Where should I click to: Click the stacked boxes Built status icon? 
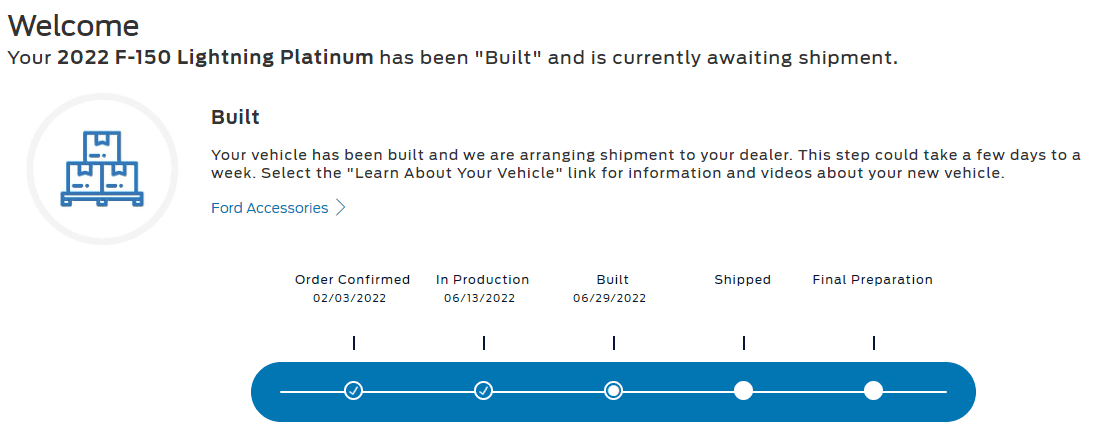coord(102,169)
